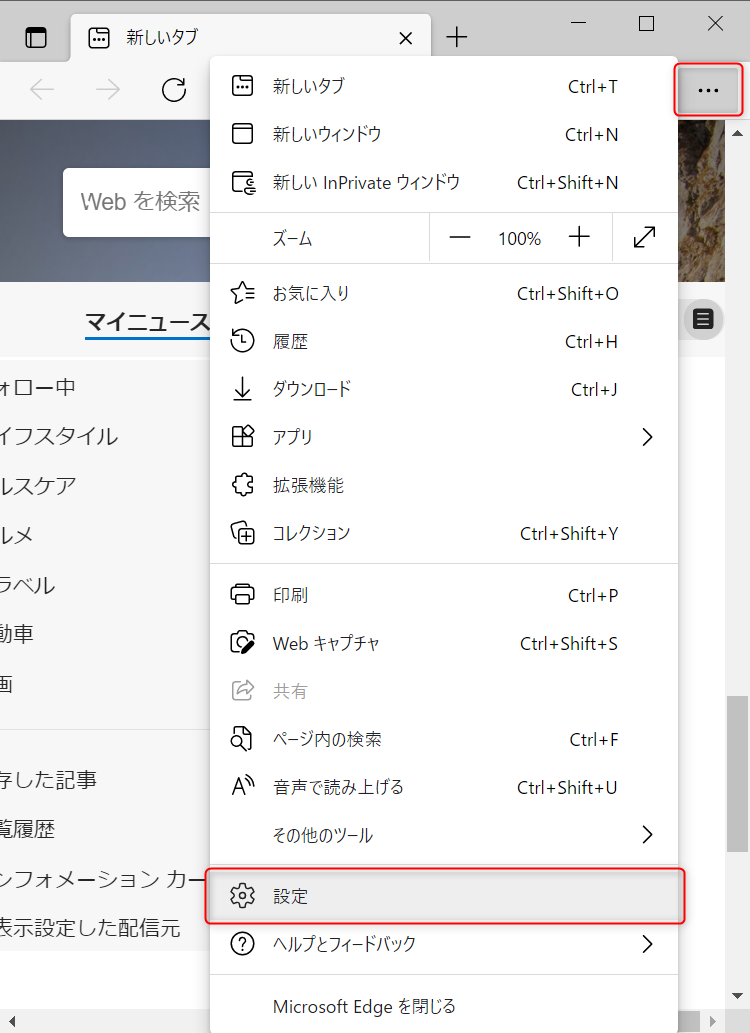This screenshot has height=1033, width=750.
Task: Open 履歴 from the menu
Action: (x=444, y=341)
